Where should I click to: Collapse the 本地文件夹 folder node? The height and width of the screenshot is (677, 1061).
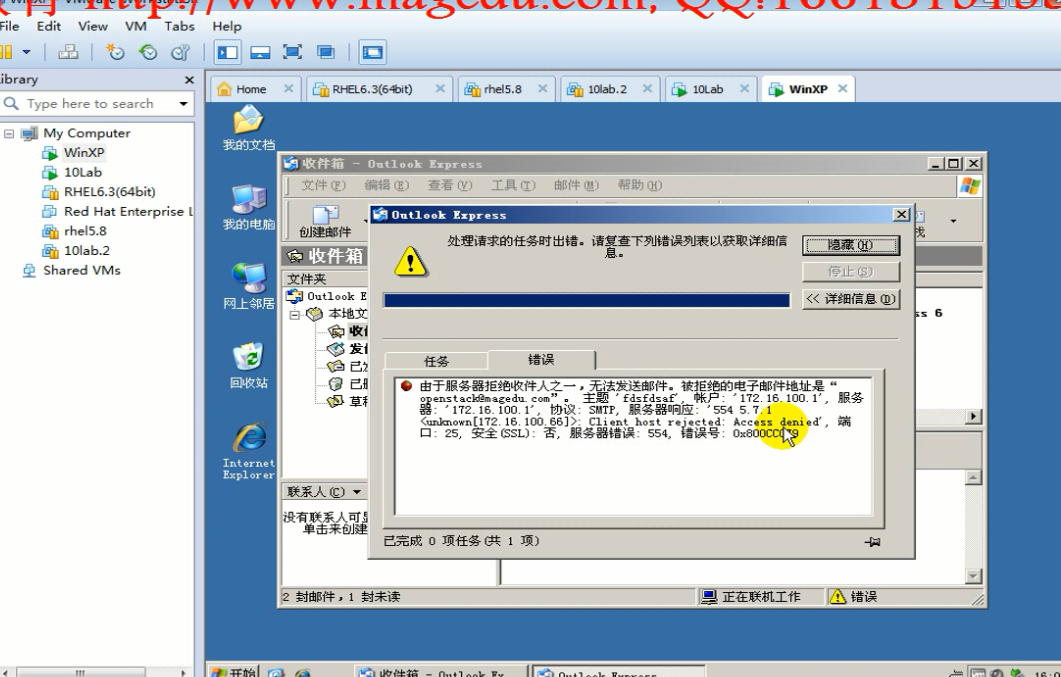[295, 314]
